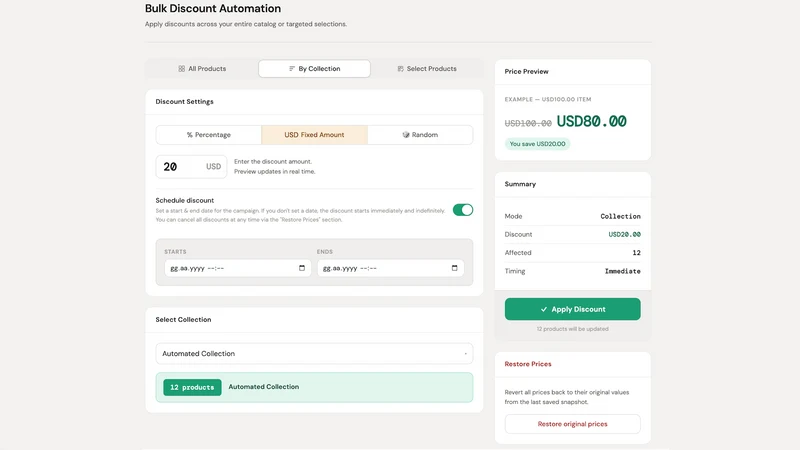Toggle the Schedule discount switch
Screen dimensions: 800x450
[463, 210]
